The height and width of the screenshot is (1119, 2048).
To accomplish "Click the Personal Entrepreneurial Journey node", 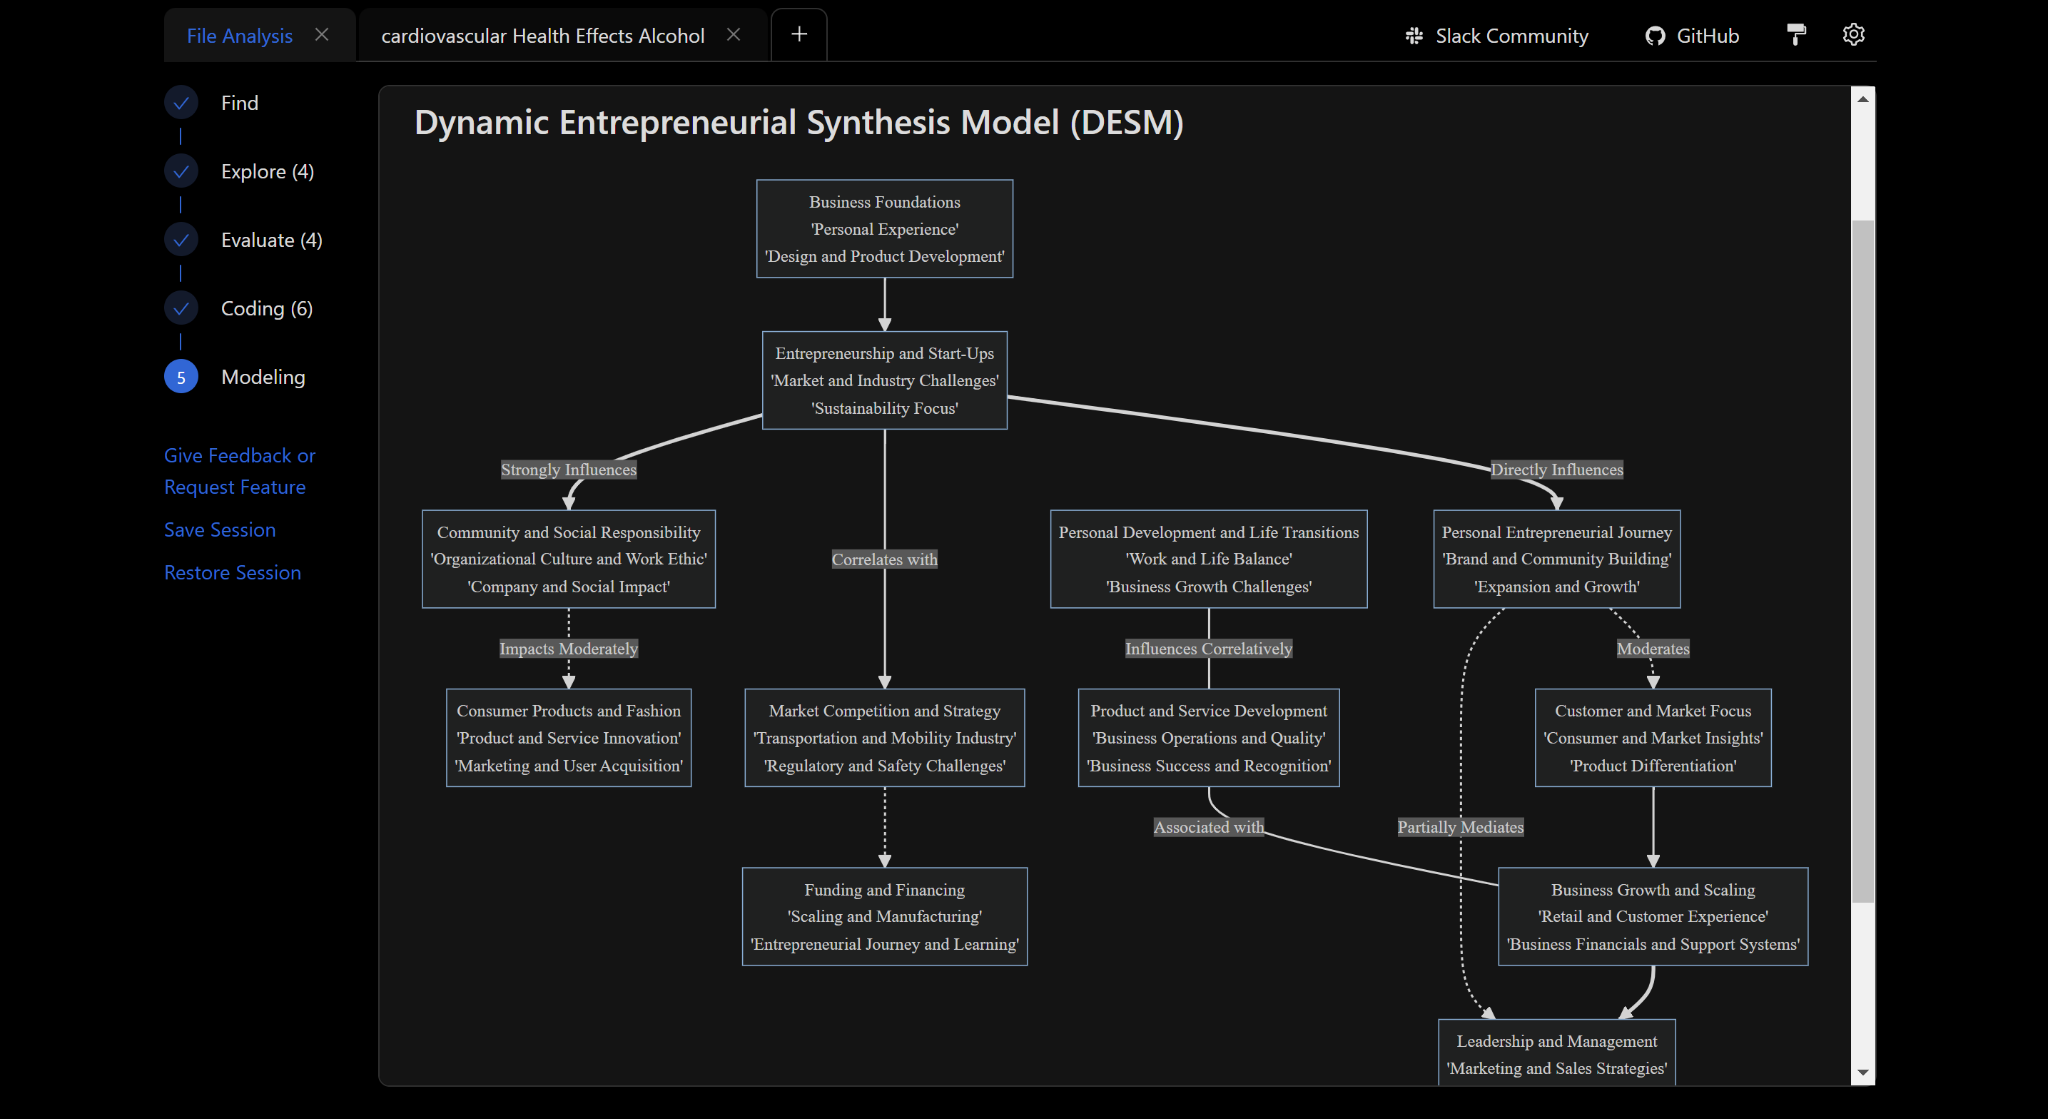I will [1556, 559].
